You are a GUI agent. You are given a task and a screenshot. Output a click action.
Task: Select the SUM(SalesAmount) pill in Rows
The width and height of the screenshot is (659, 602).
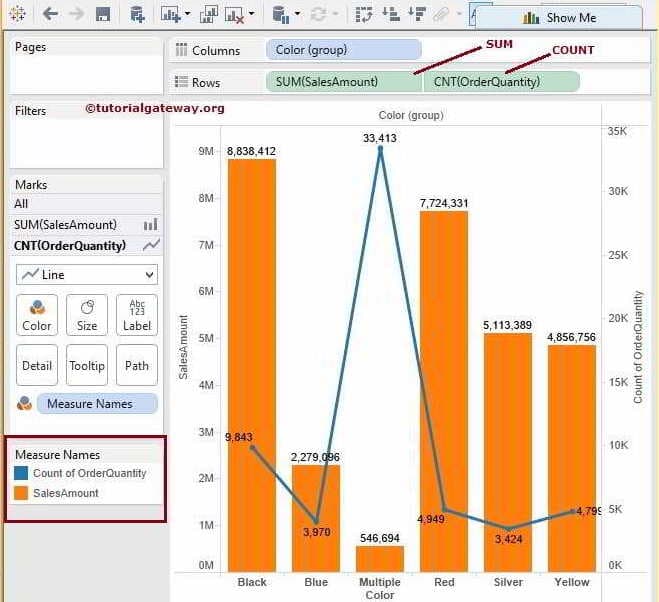[x=344, y=82]
